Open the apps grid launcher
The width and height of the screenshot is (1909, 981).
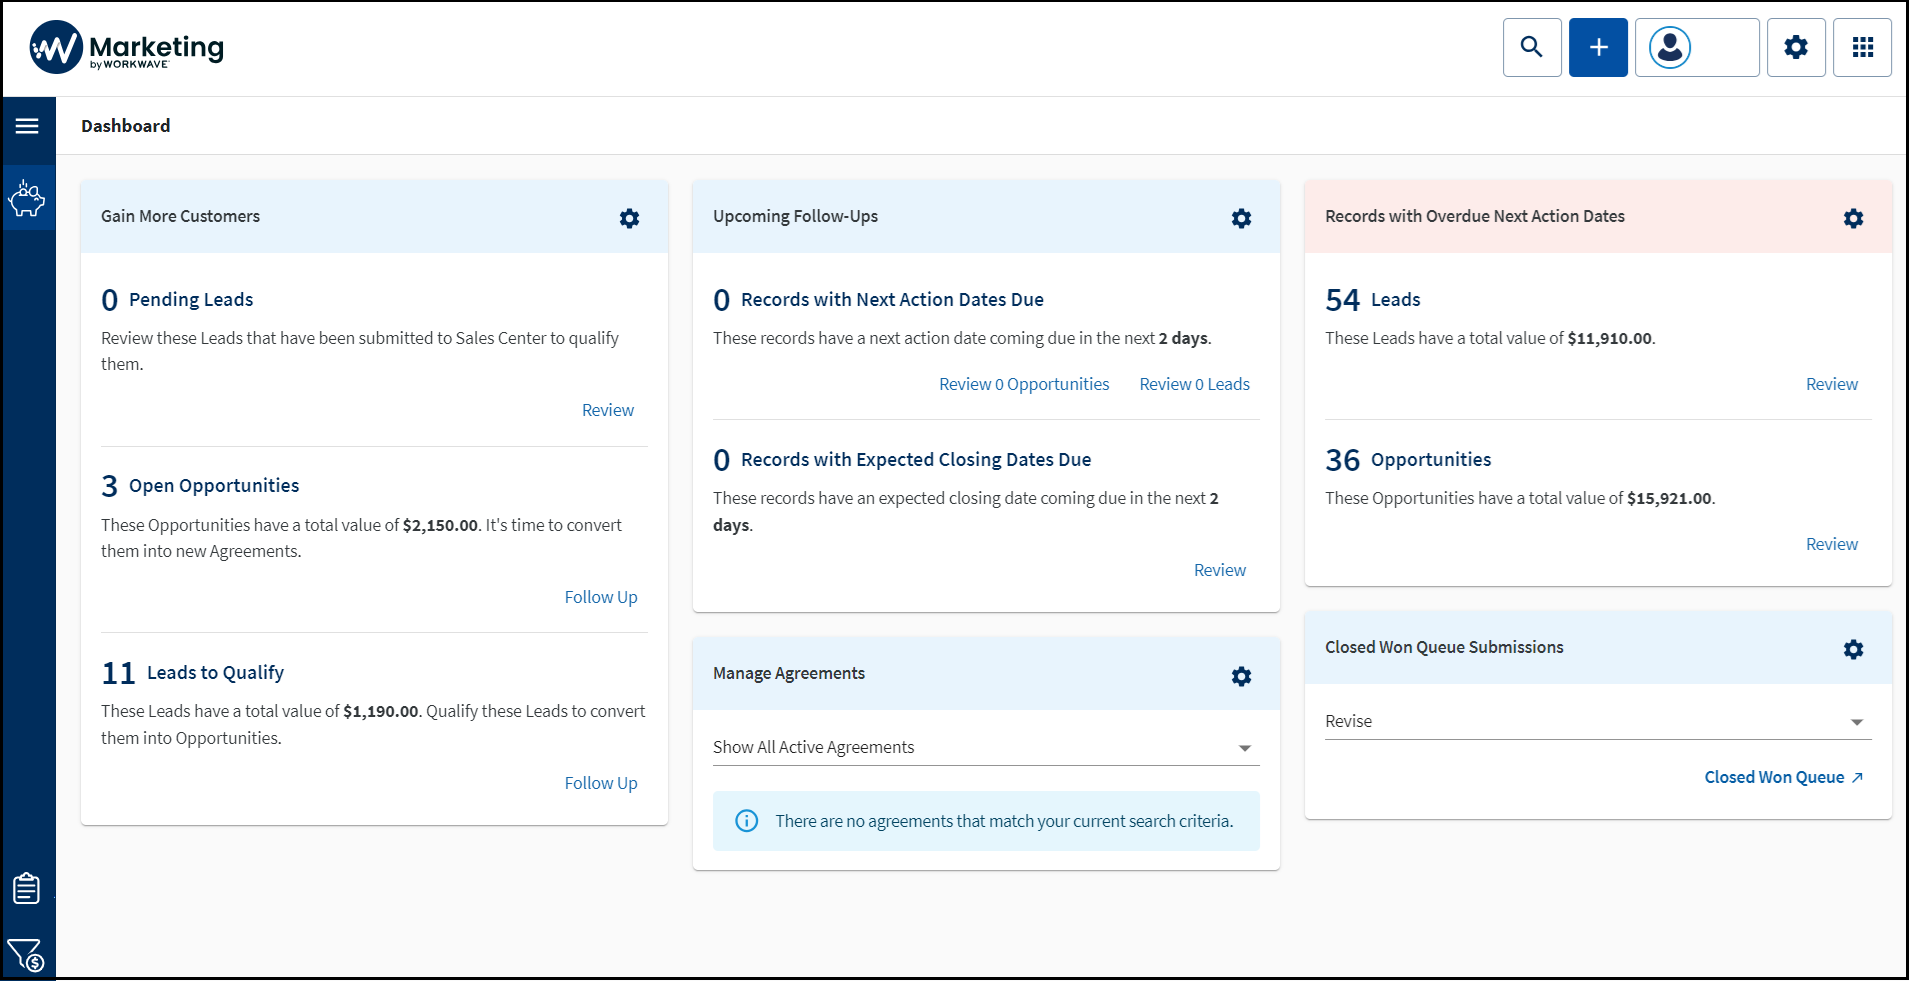1862,47
